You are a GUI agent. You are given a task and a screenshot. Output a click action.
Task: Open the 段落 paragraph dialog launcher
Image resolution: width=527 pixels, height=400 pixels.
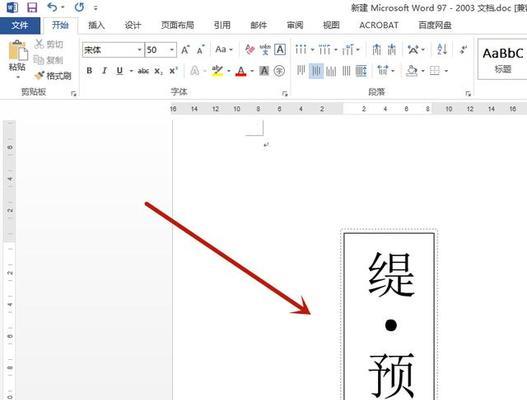(468, 93)
